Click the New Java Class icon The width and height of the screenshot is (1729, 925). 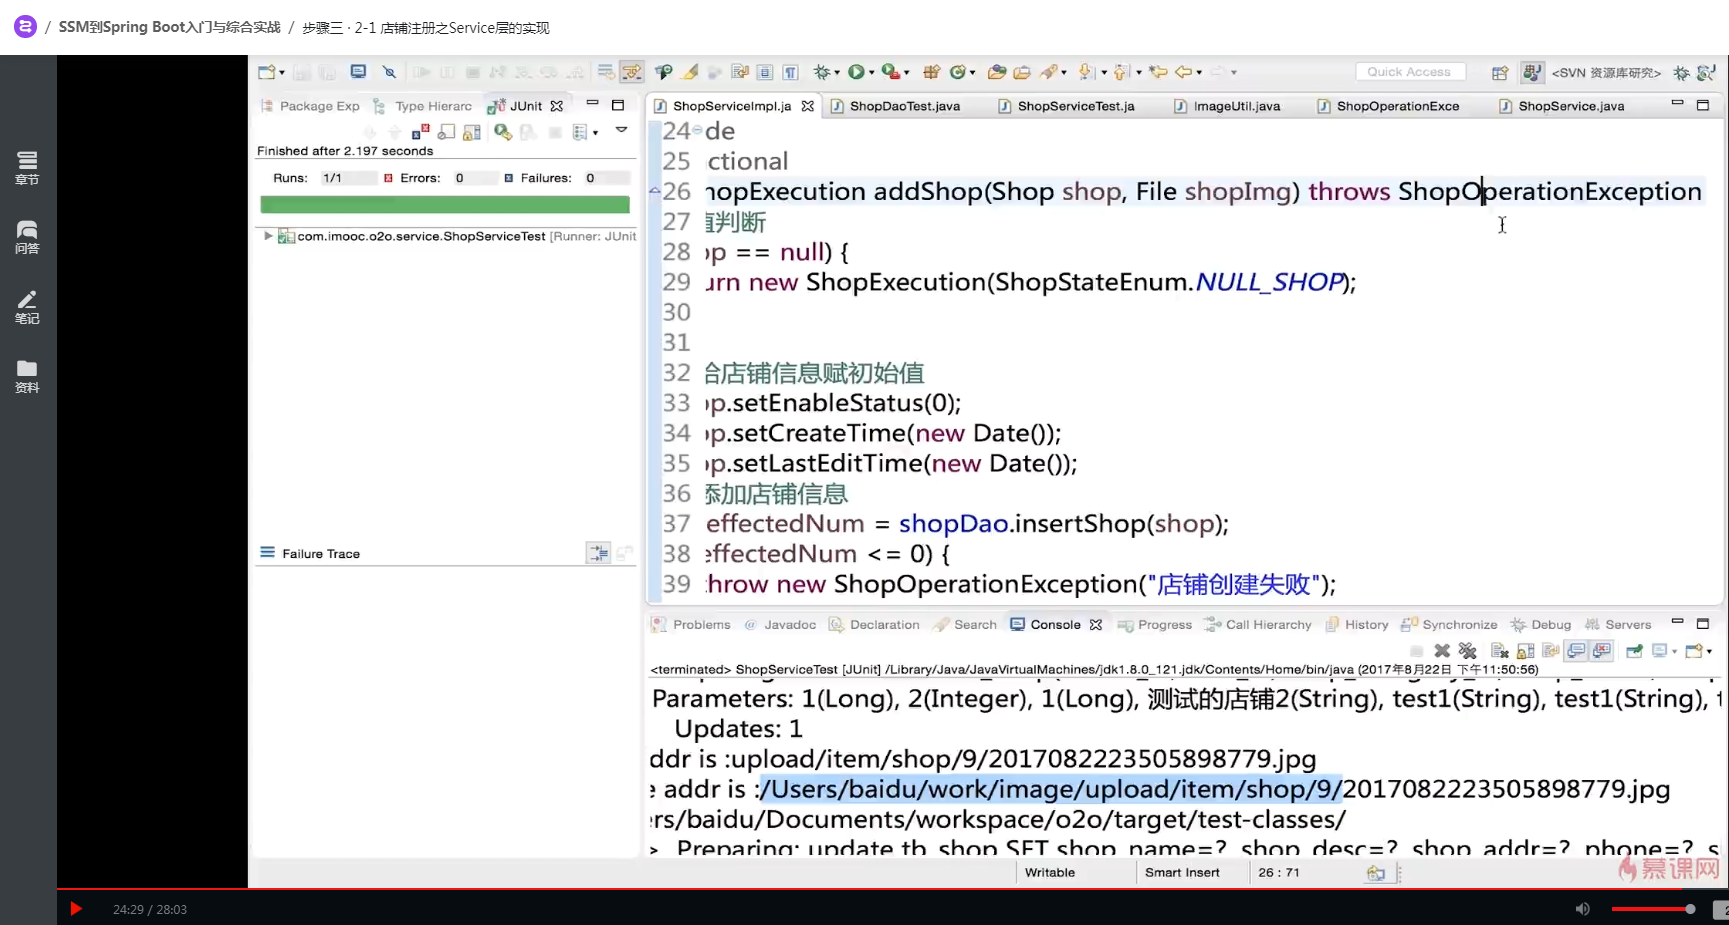click(958, 72)
